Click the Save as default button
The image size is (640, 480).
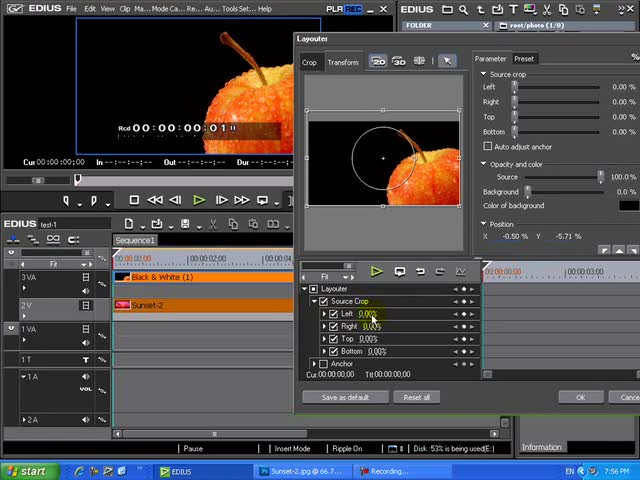345,397
